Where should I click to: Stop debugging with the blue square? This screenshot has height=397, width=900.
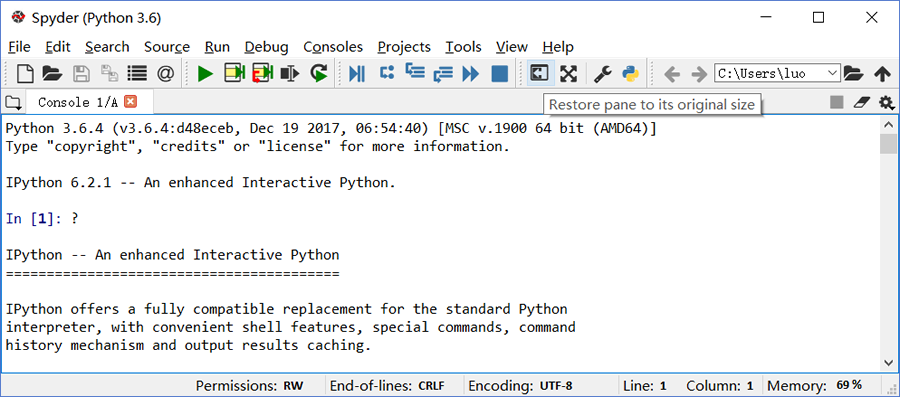[x=500, y=73]
